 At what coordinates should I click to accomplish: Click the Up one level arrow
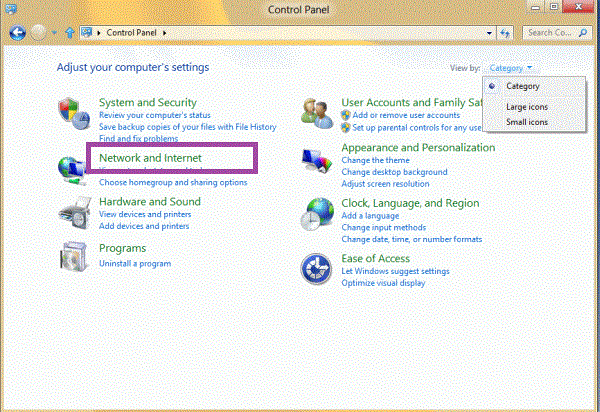(x=70, y=33)
